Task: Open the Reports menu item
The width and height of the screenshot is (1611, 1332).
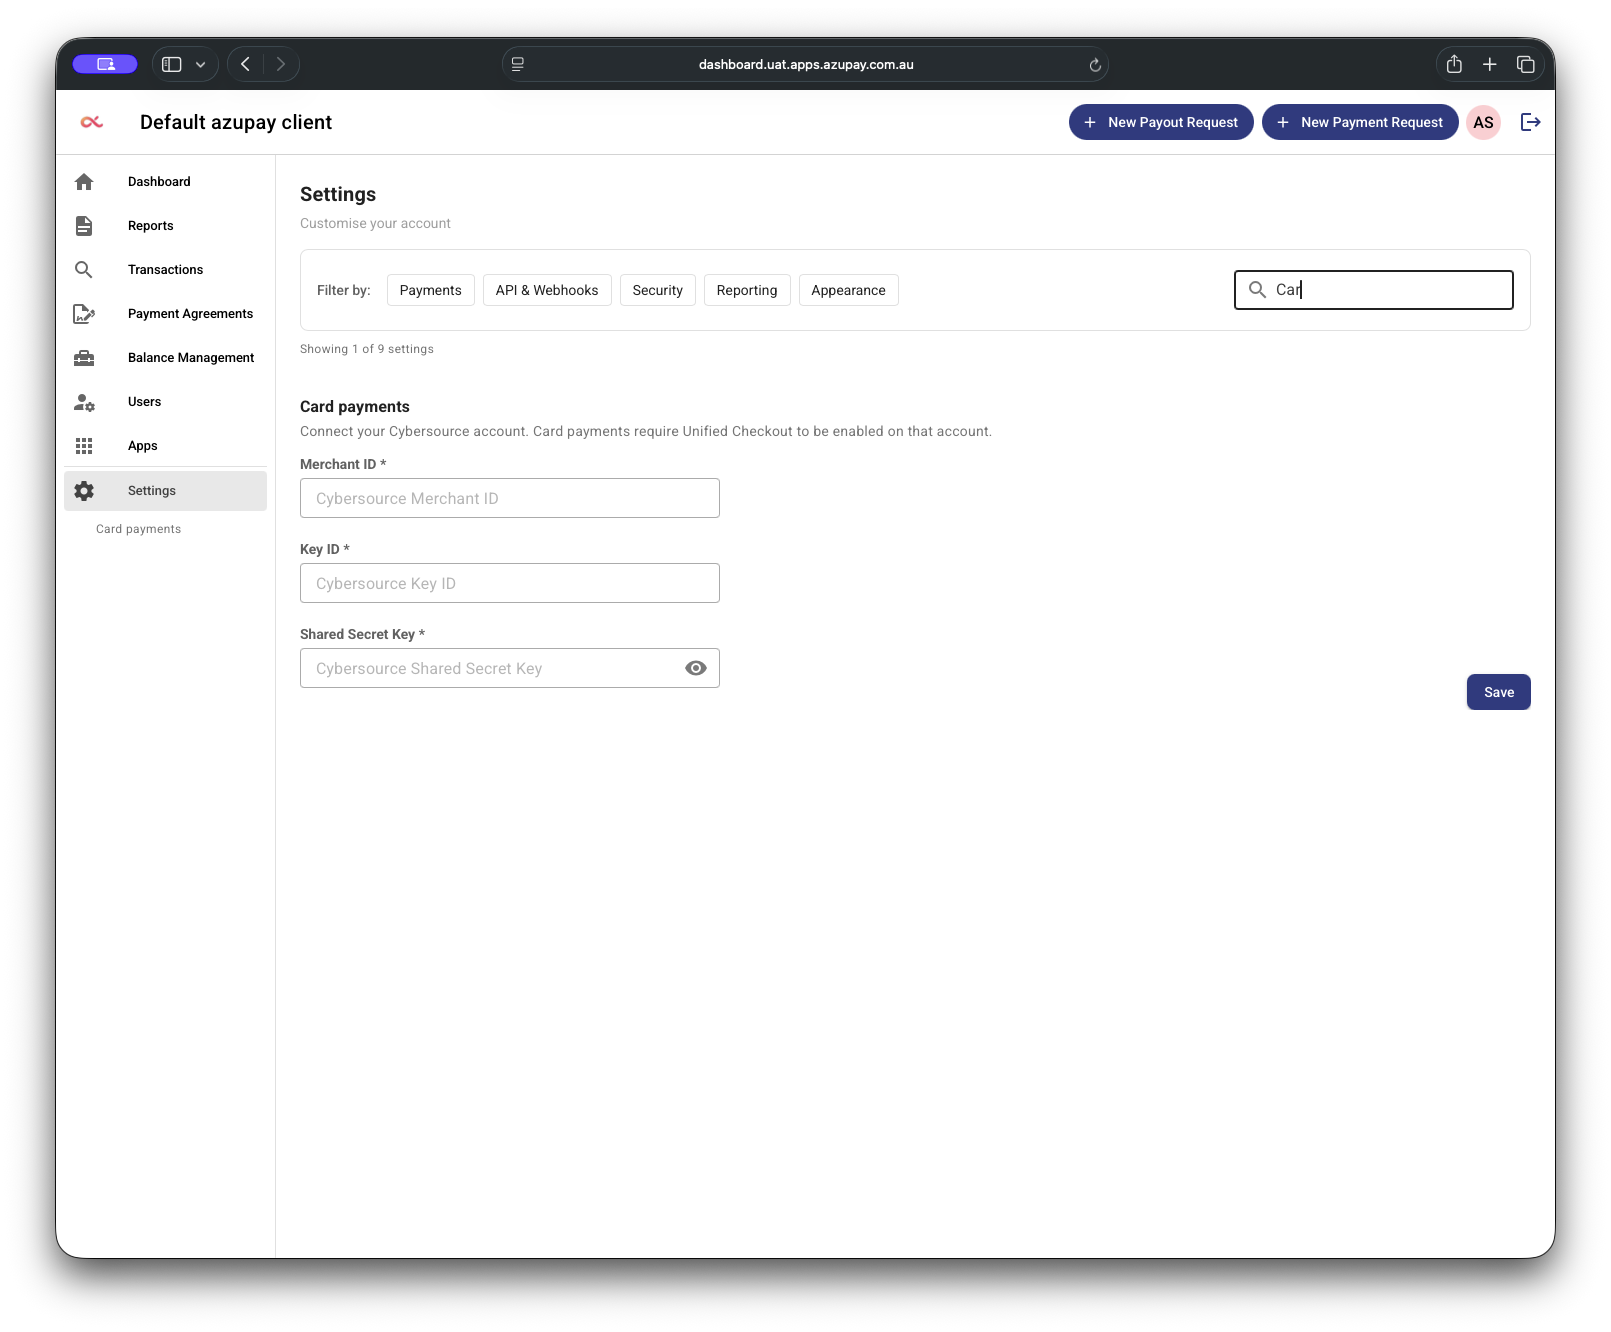Action: (x=166, y=226)
